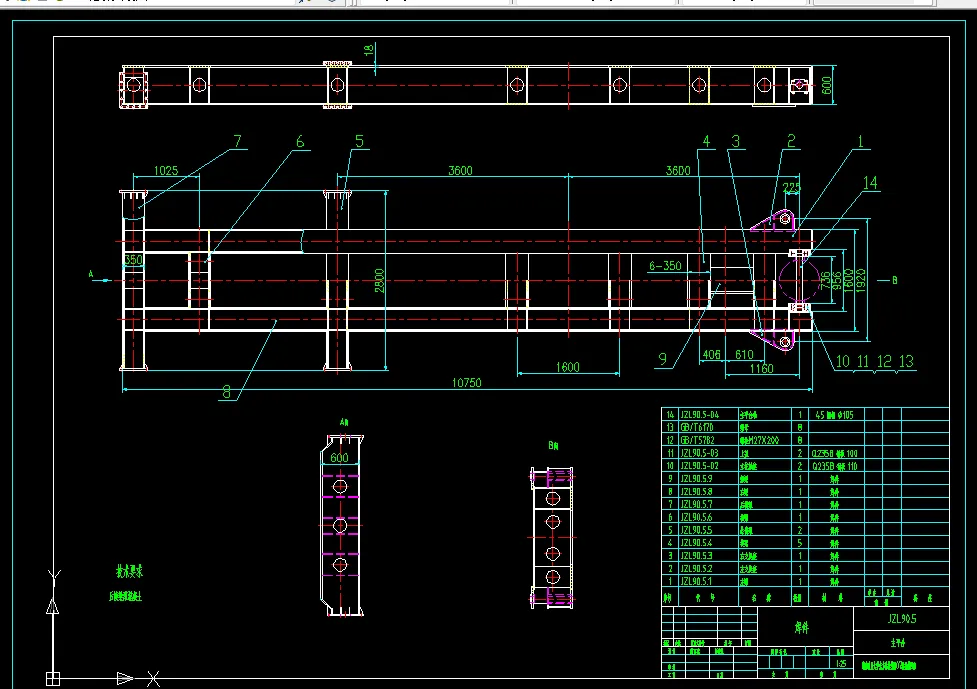Screen dimensions: 977x689
Task: Select the 6-350 annotation text
Action: pos(665,266)
